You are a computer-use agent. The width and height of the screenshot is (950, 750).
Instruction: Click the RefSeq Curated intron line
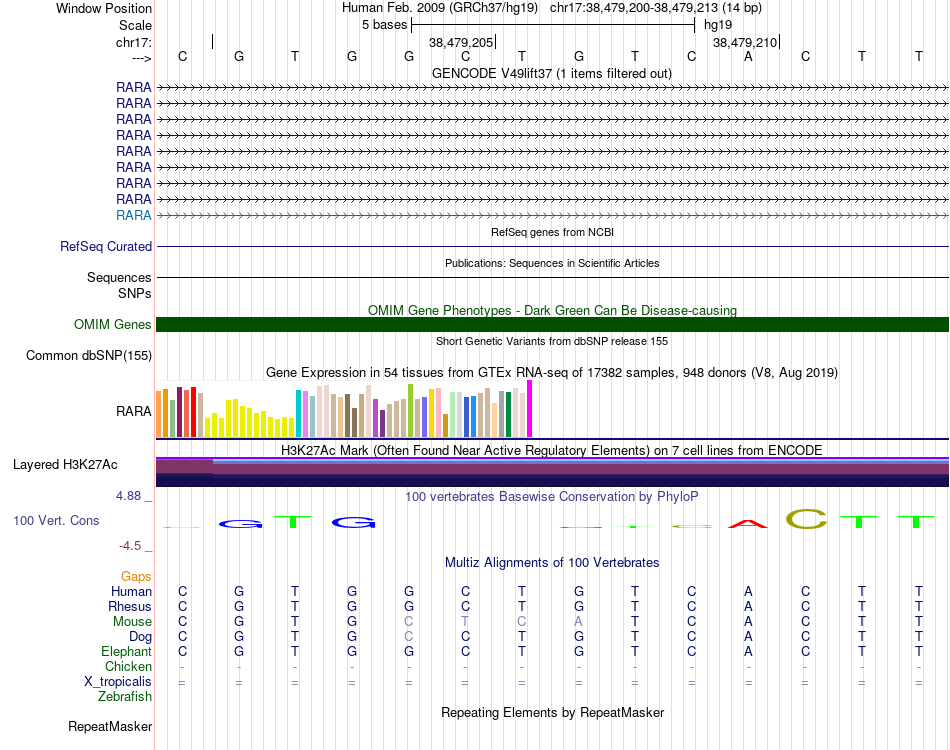pyautogui.click(x=553, y=247)
